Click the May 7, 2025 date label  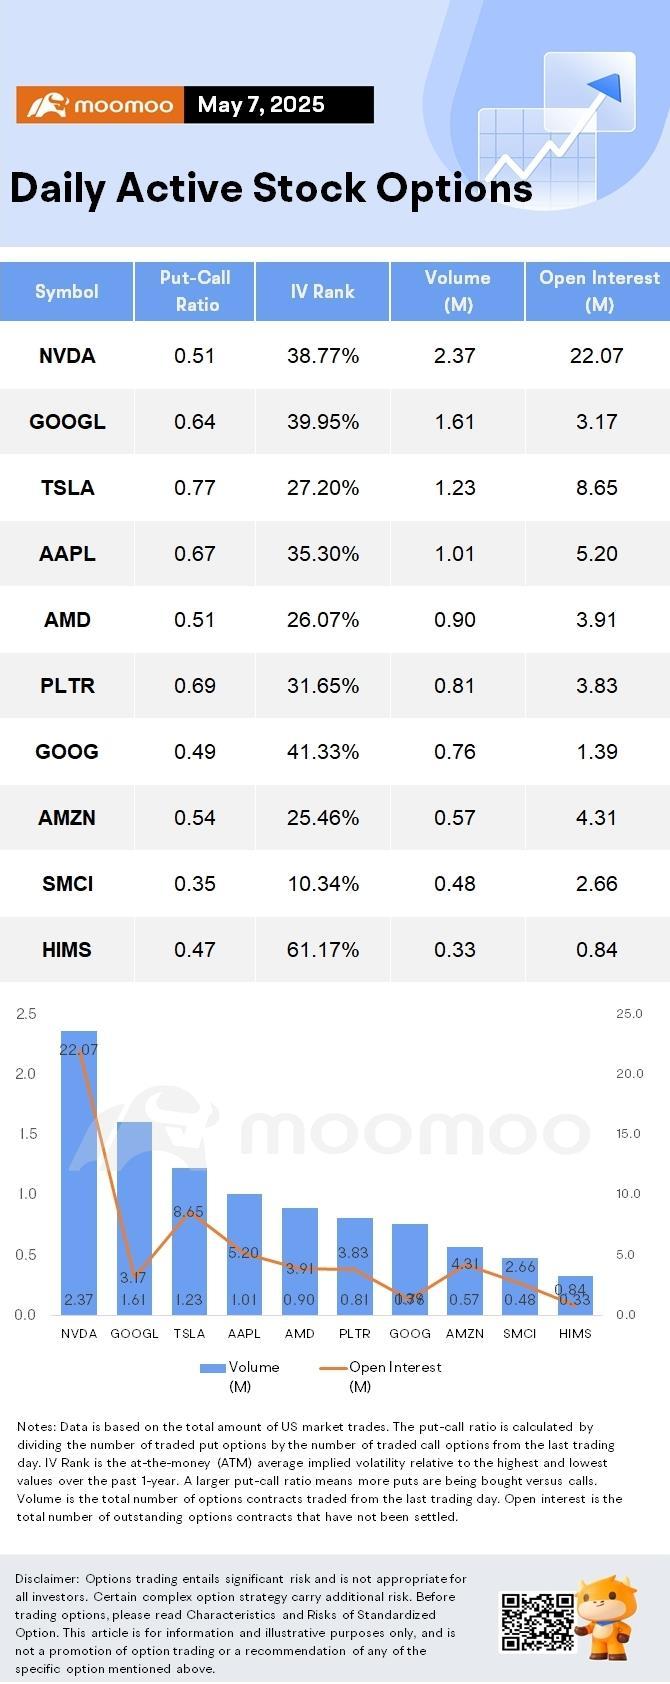click(x=261, y=105)
